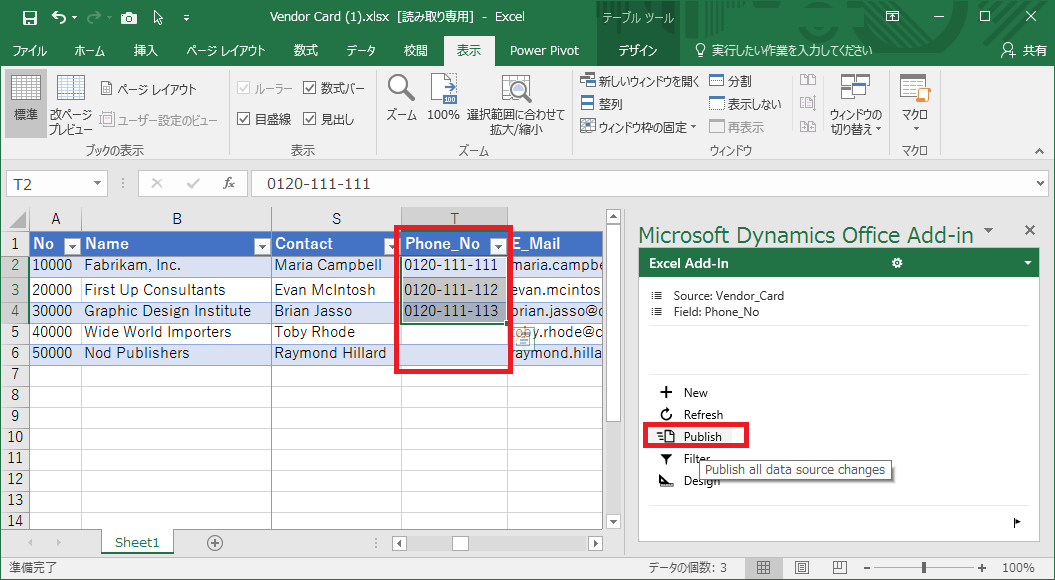Cancel formula entry with X icon
The image size is (1055, 580).
(x=157, y=184)
